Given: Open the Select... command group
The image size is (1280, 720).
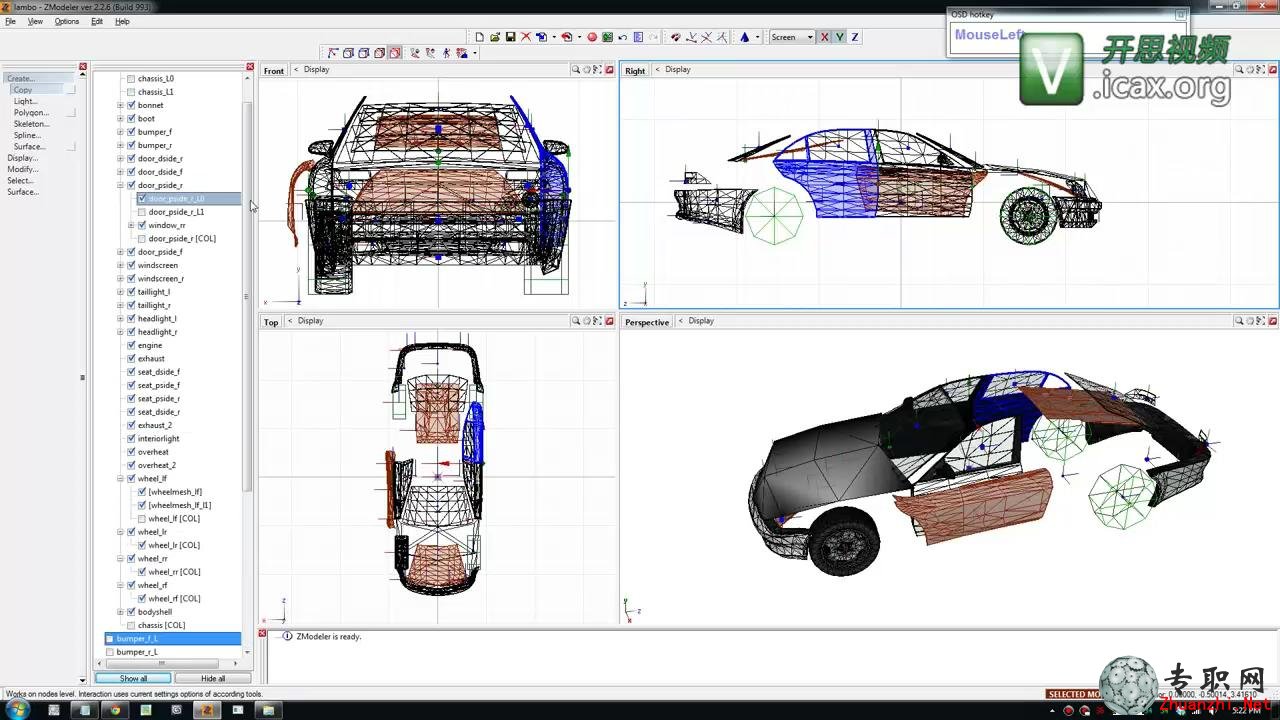Looking at the screenshot, I should click(20, 181).
